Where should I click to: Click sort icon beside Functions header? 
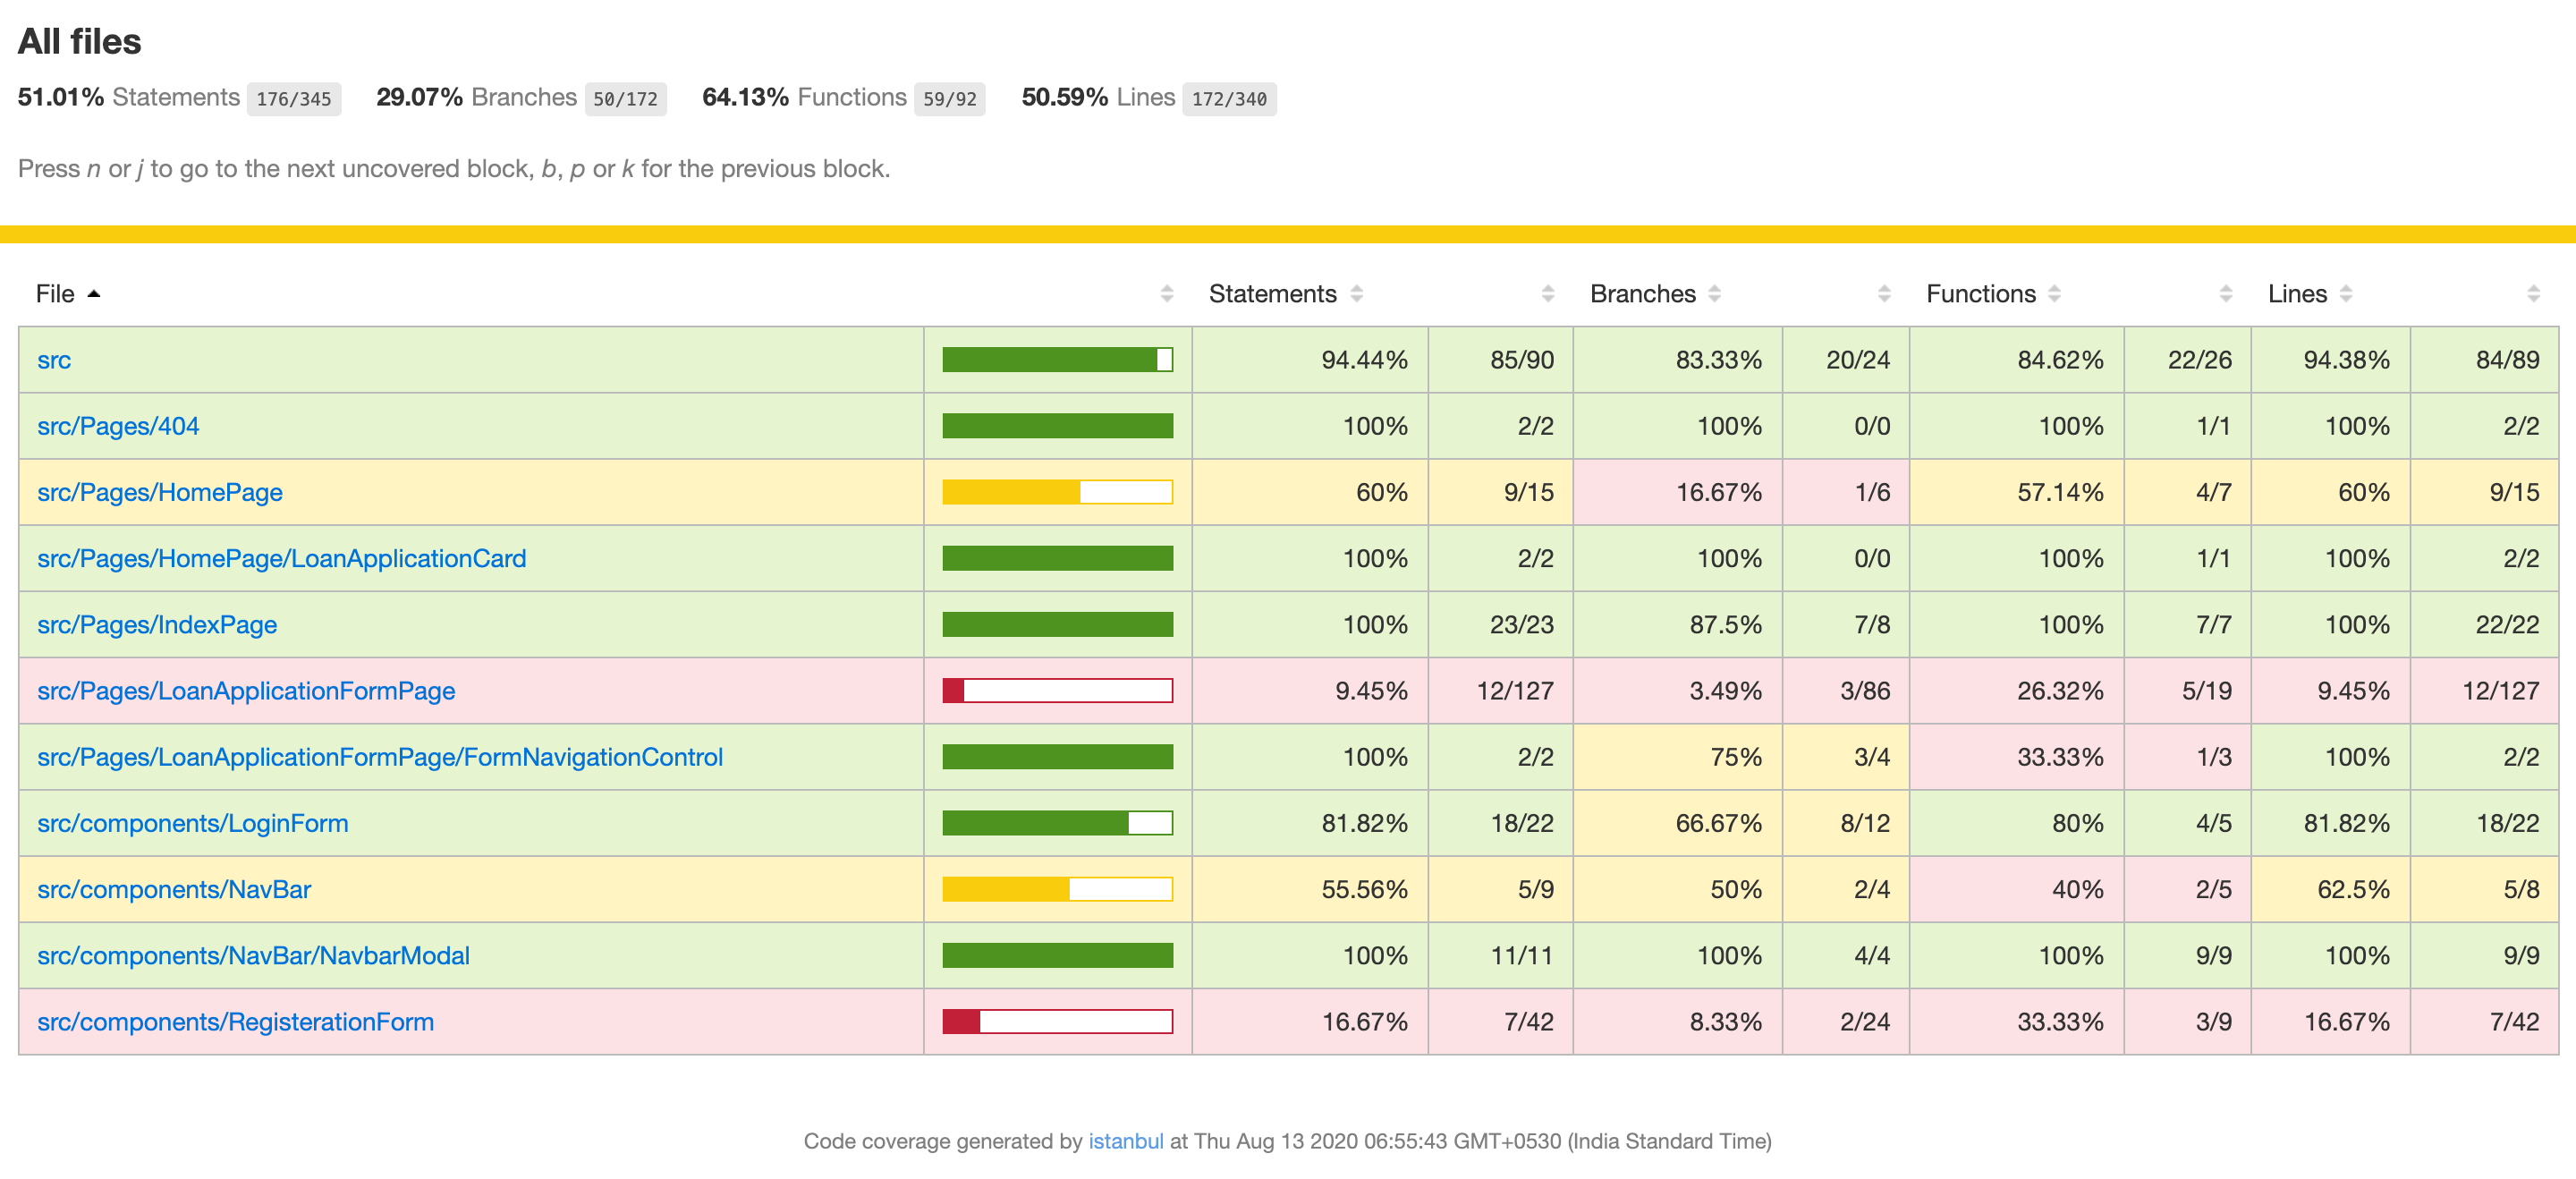pyautogui.click(x=2054, y=294)
